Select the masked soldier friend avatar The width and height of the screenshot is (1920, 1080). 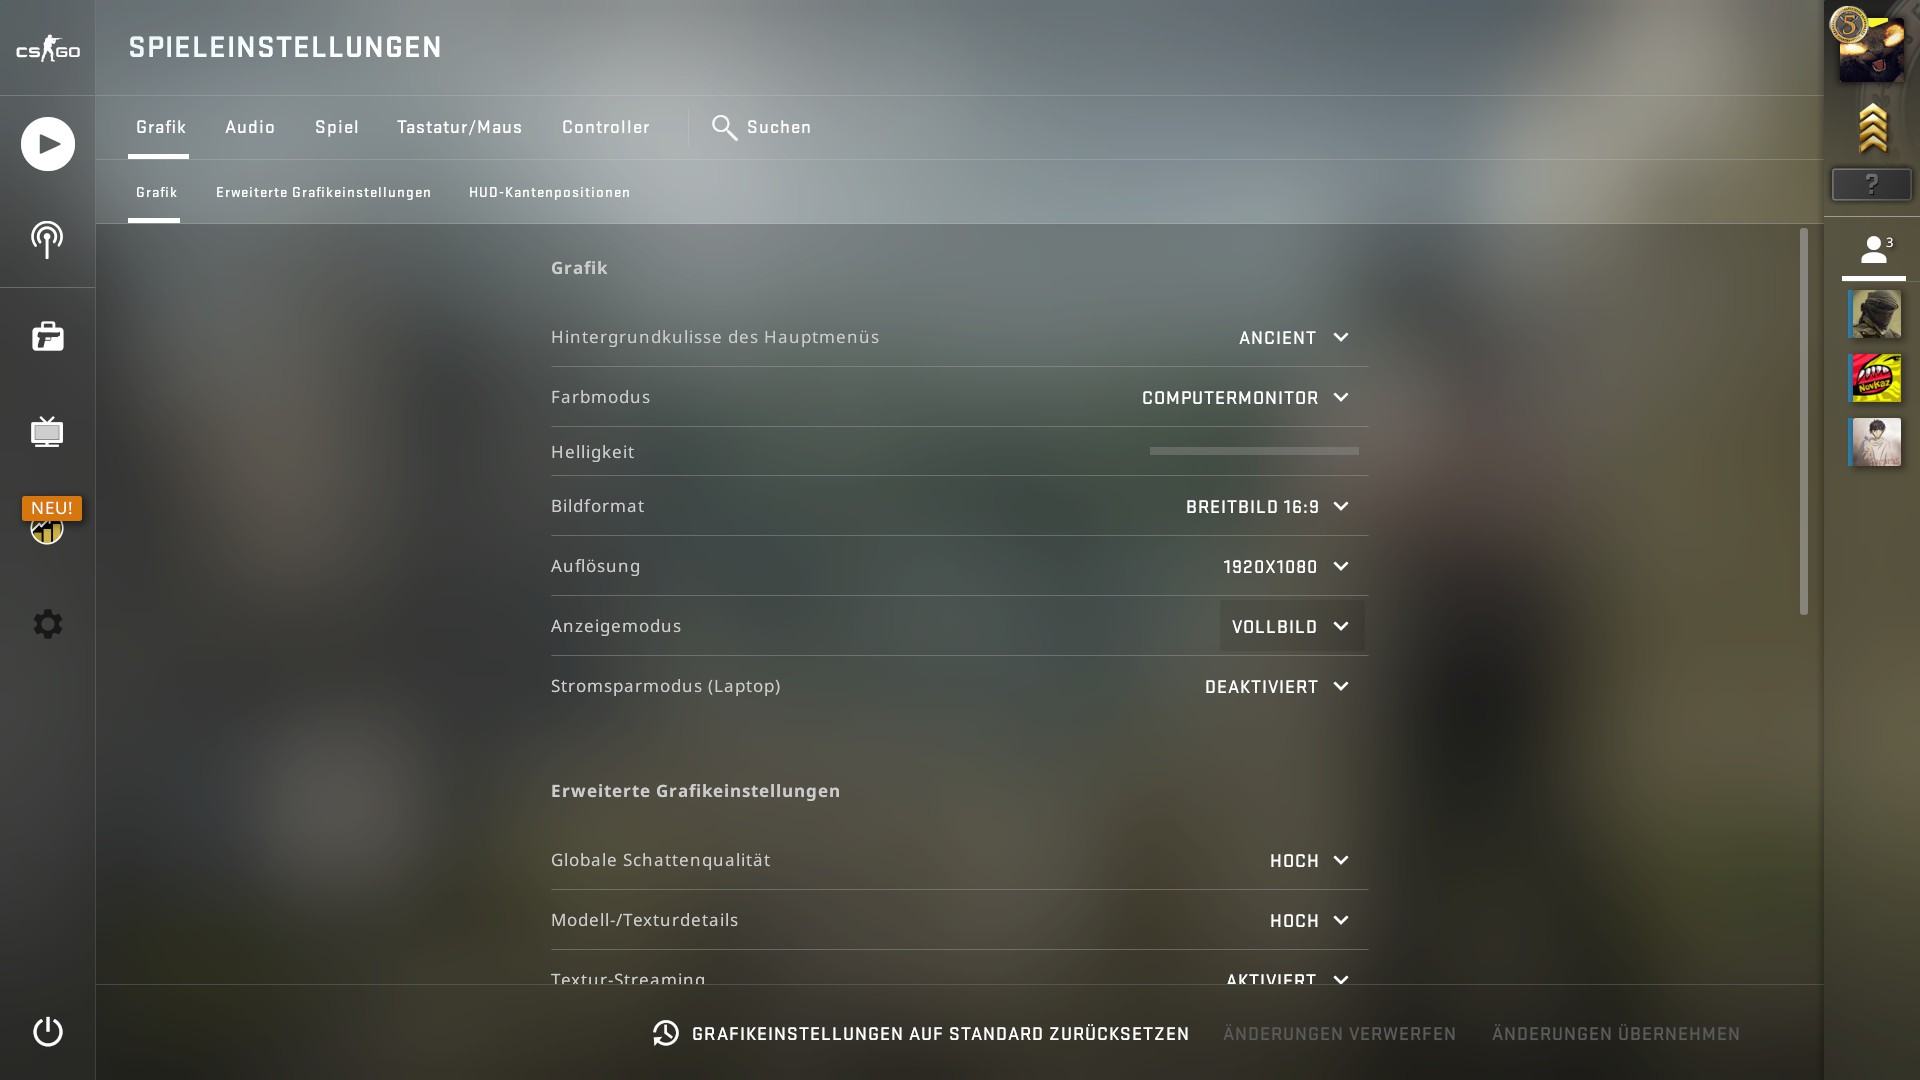tap(1874, 314)
